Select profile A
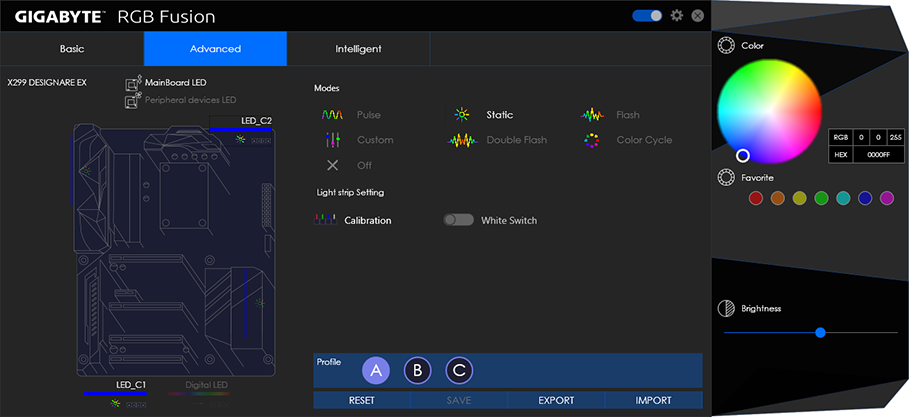Viewport: 909px width, 417px height. [x=376, y=371]
